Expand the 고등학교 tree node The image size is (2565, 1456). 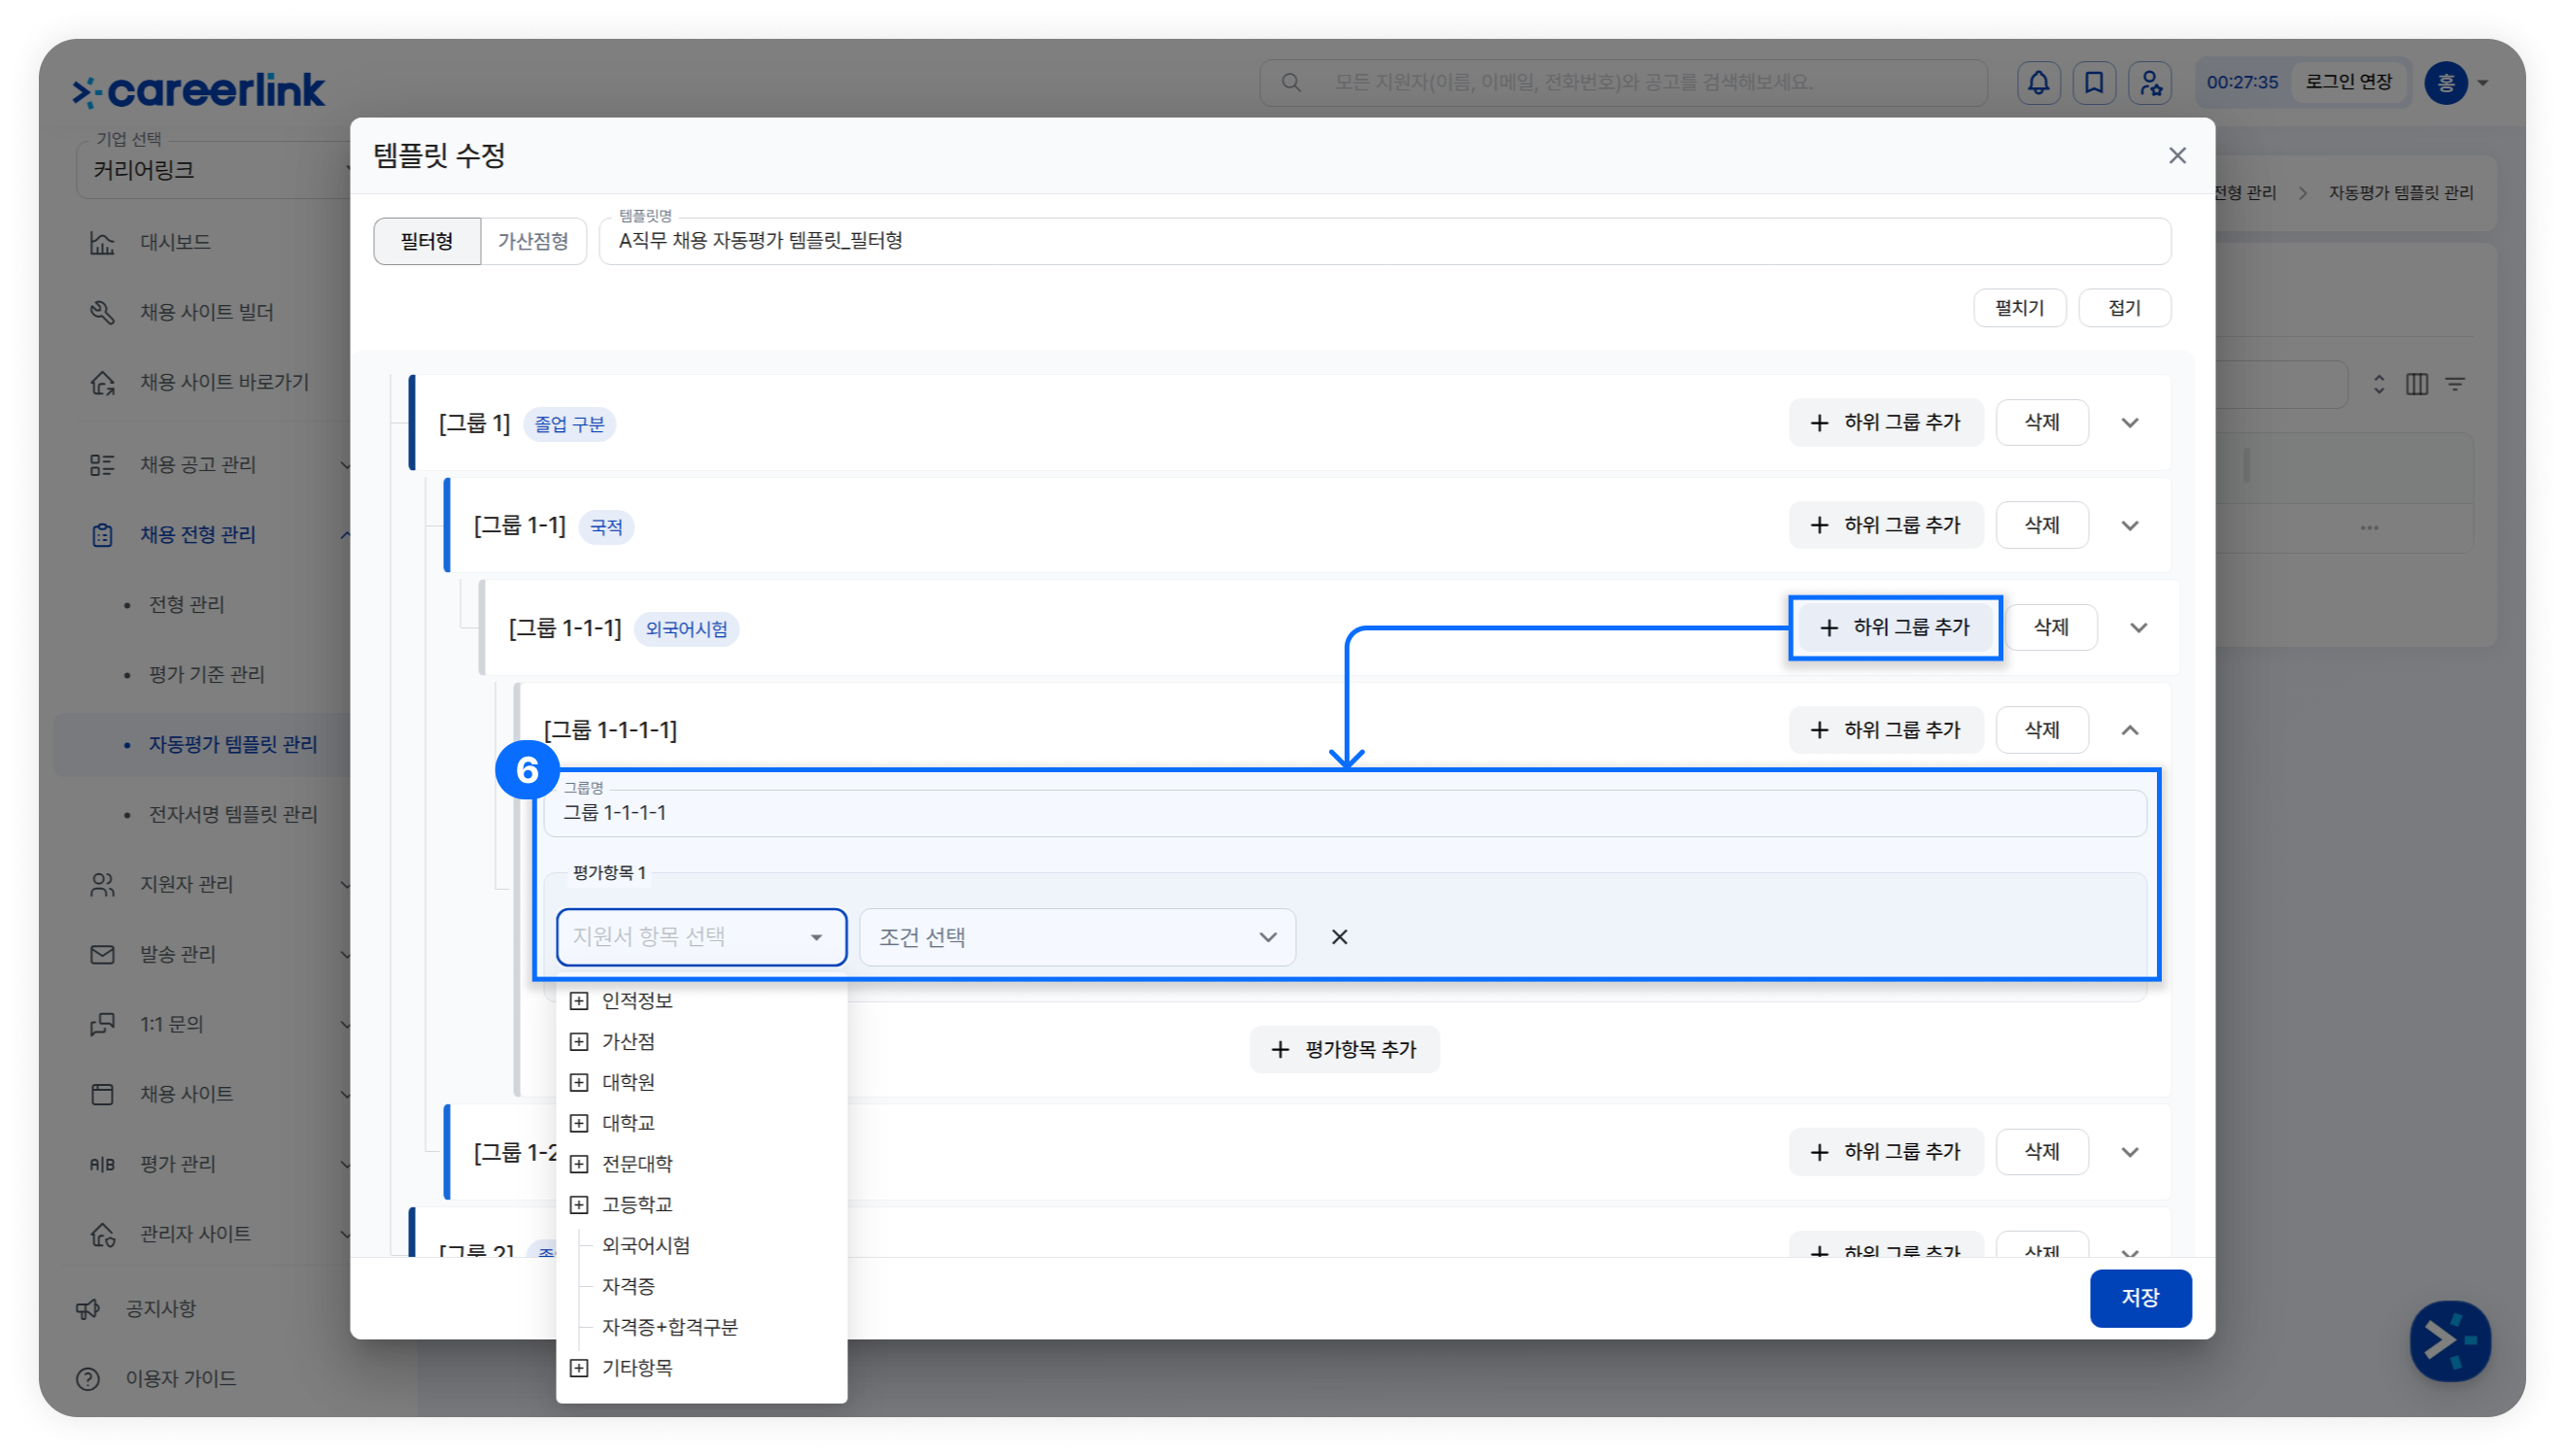point(578,1205)
